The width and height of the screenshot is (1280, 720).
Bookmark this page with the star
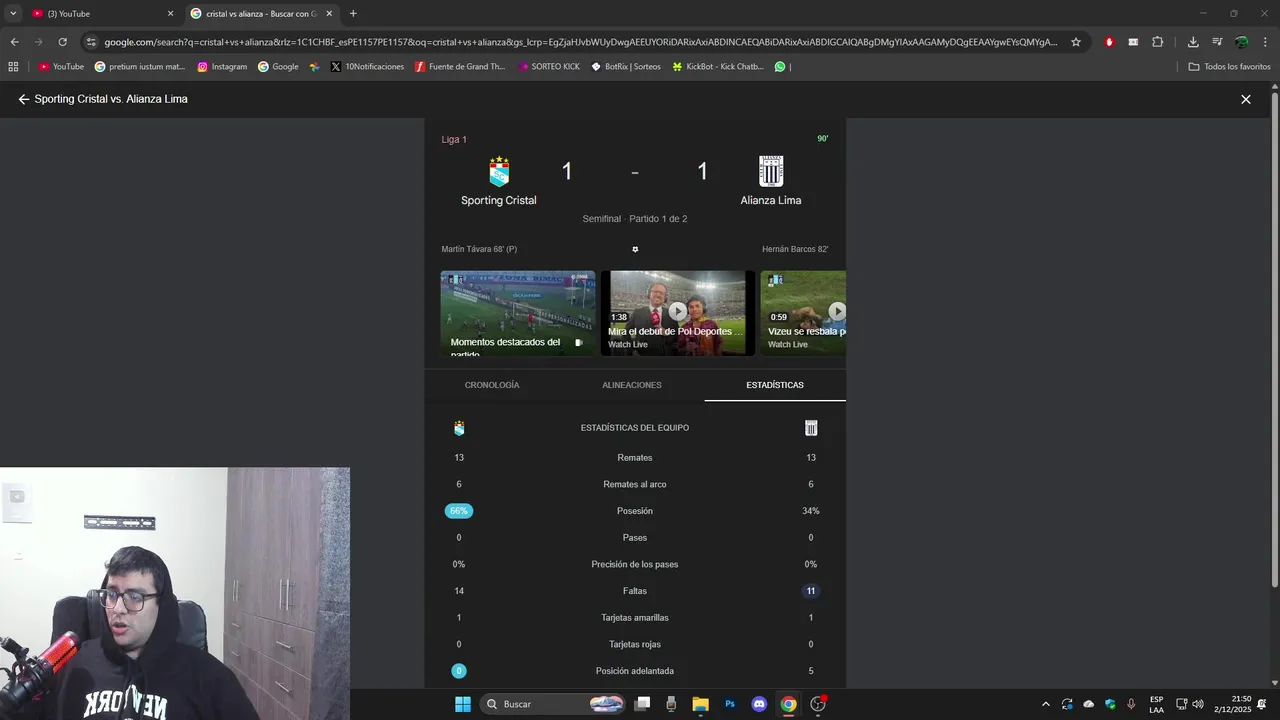[x=1076, y=42]
